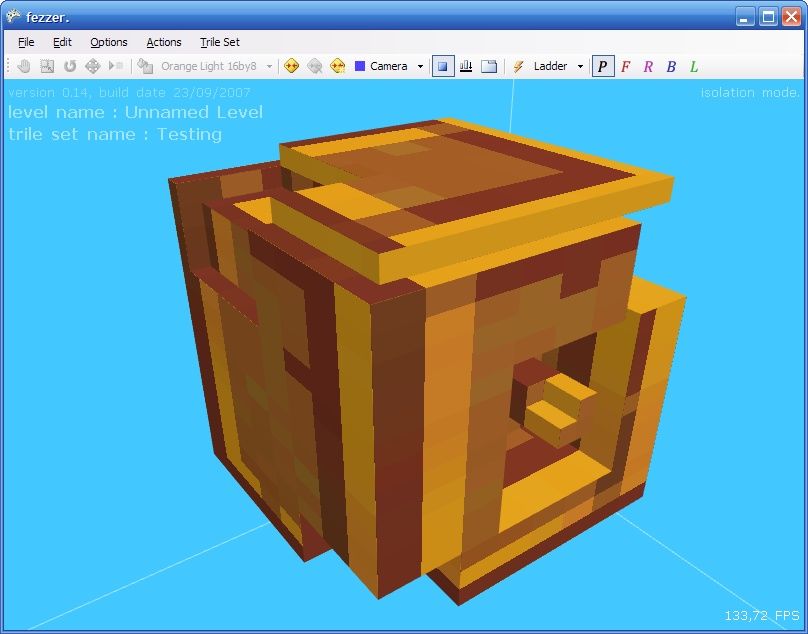Select the four-arrow move tool
808x634 pixels.
click(93, 66)
